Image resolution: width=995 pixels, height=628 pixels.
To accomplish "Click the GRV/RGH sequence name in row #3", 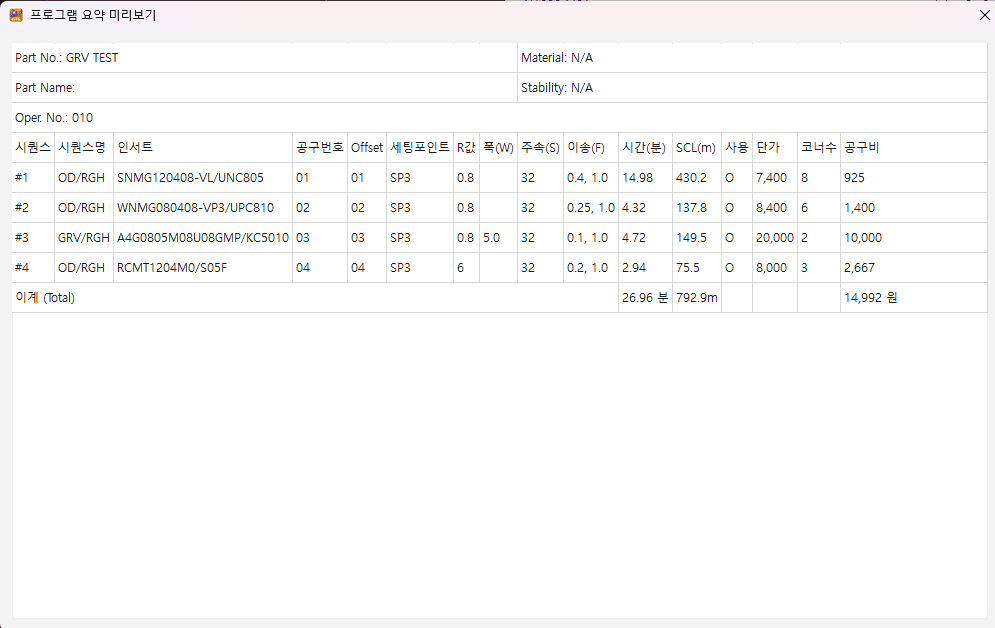I will point(82,237).
